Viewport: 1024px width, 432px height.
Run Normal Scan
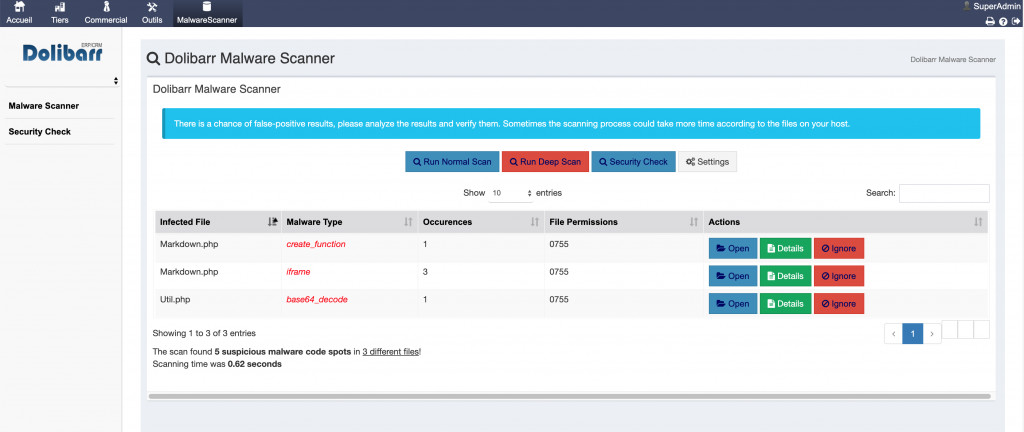click(x=450, y=162)
